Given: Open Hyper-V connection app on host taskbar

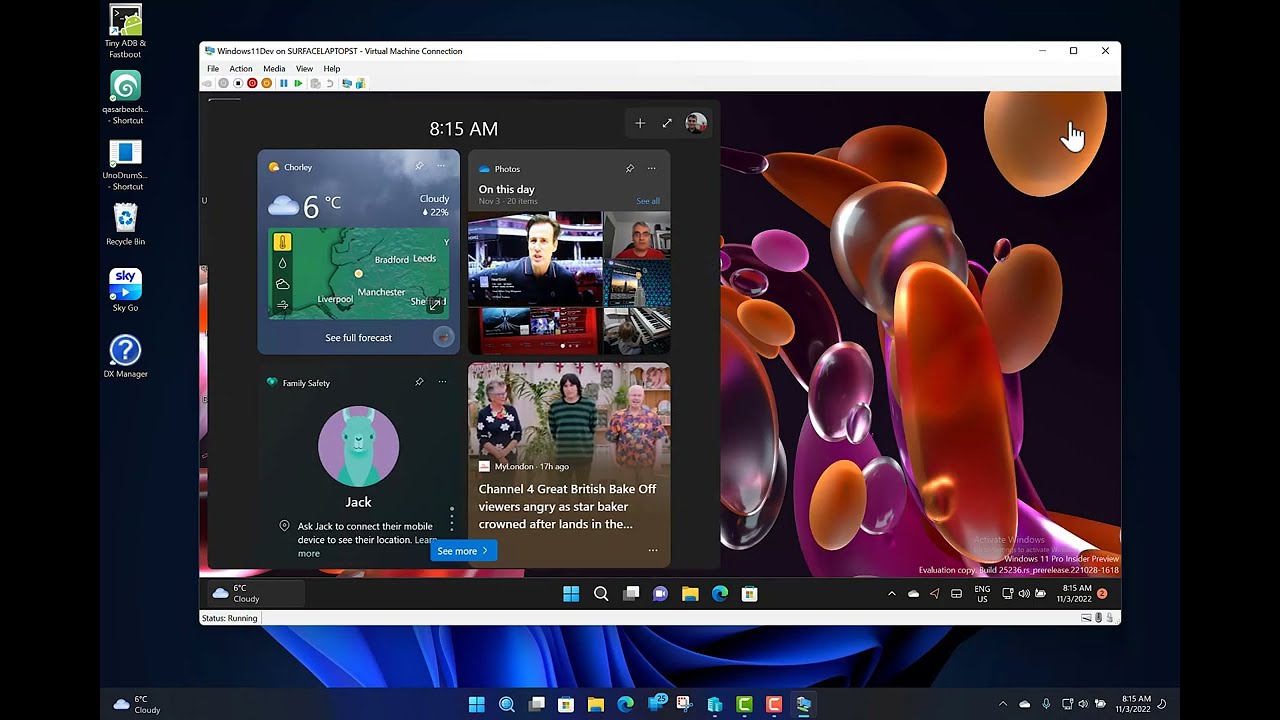Looking at the screenshot, I should point(803,704).
